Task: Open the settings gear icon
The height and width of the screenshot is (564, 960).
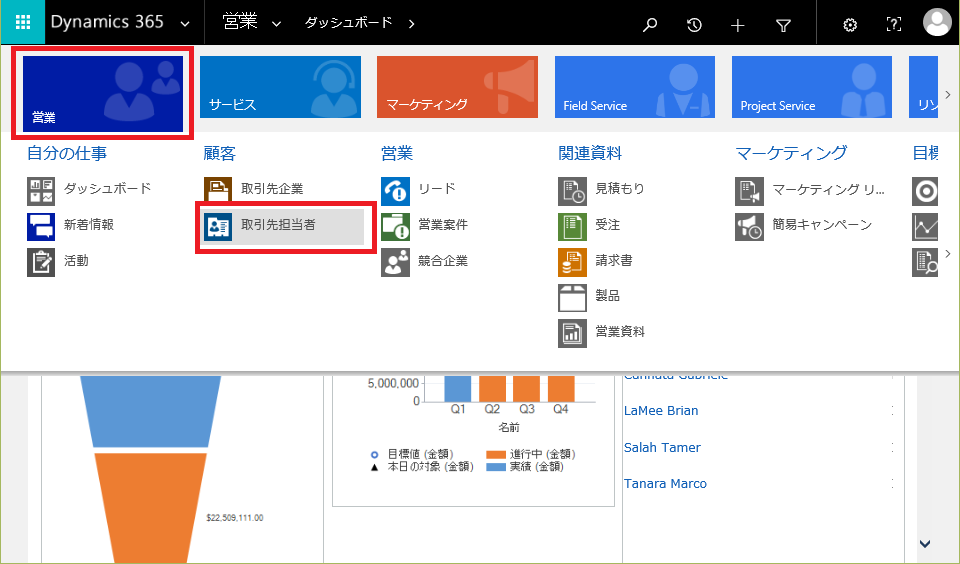Action: point(850,25)
